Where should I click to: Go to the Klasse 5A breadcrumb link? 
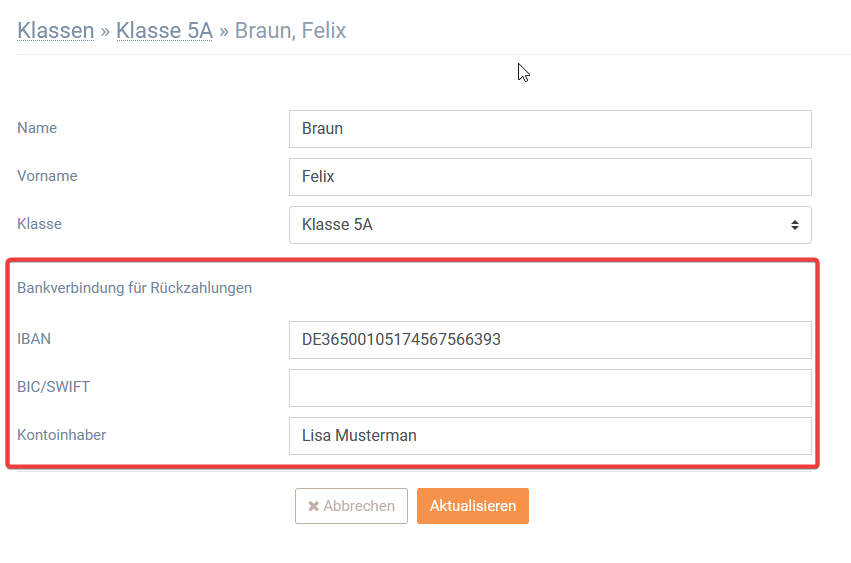[x=164, y=30]
